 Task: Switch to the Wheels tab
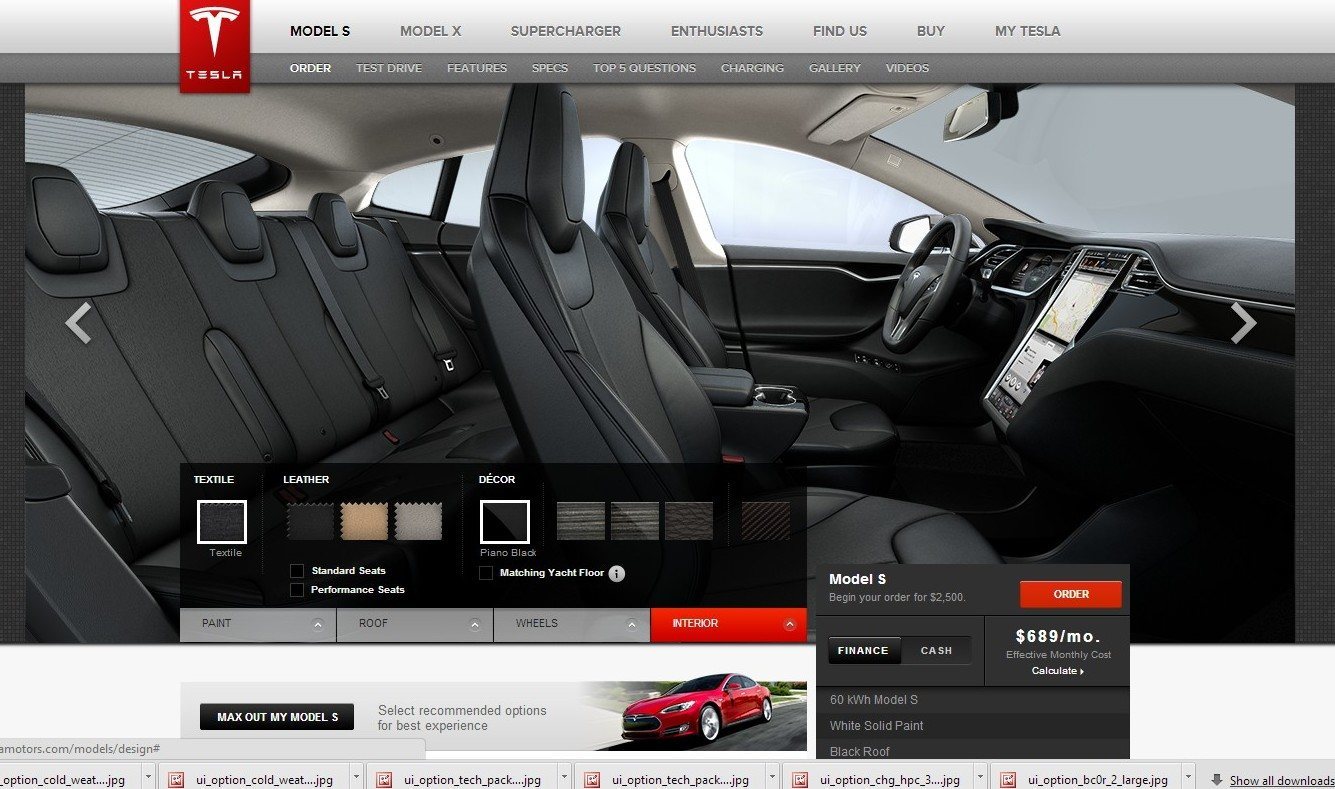click(572, 624)
